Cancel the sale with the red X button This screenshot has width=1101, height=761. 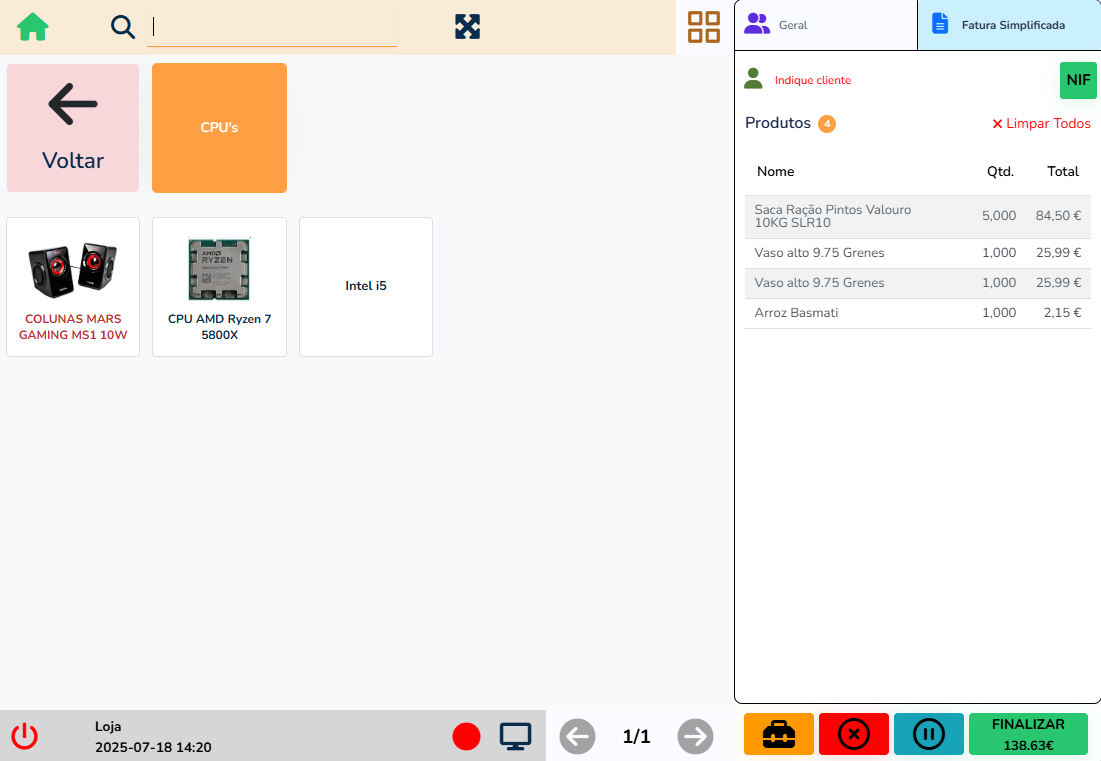[x=853, y=735]
